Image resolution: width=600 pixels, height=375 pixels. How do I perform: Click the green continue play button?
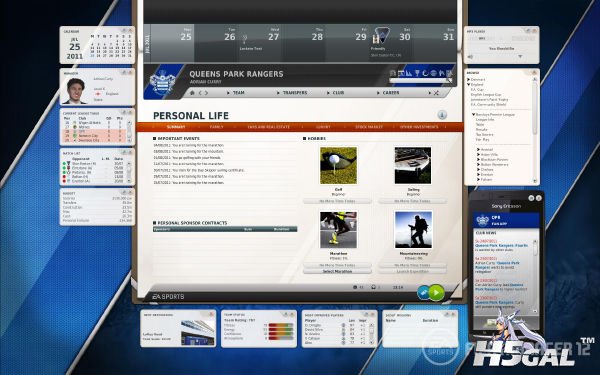pyautogui.click(x=437, y=293)
